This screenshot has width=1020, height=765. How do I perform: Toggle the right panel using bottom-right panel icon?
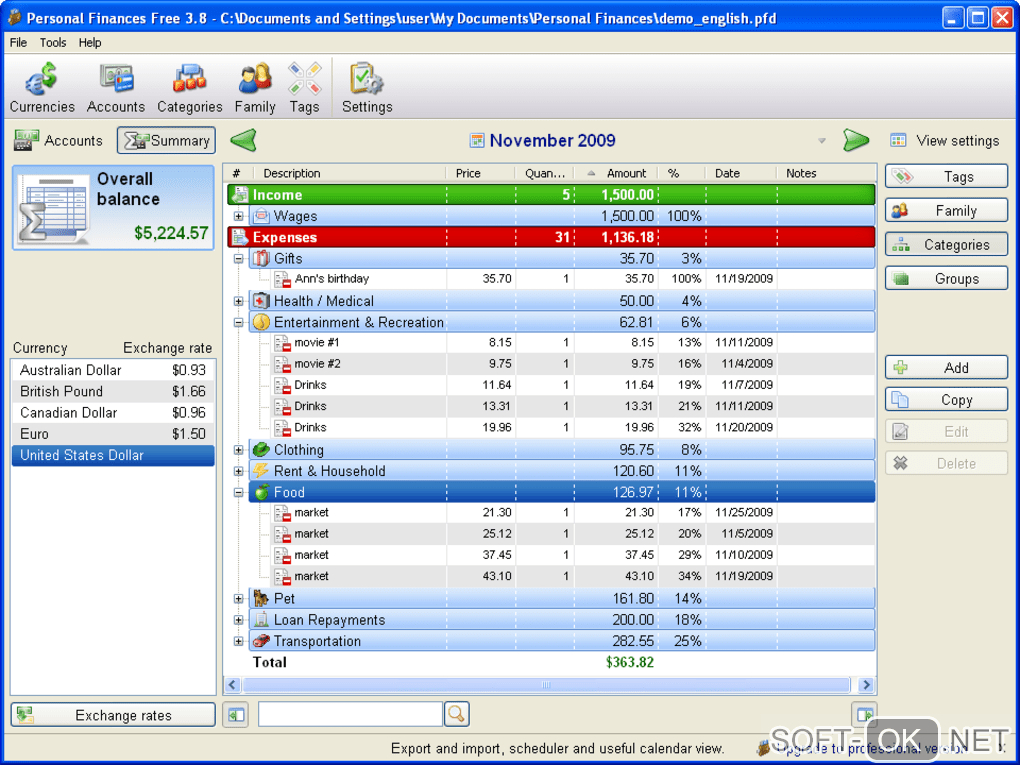[865, 715]
